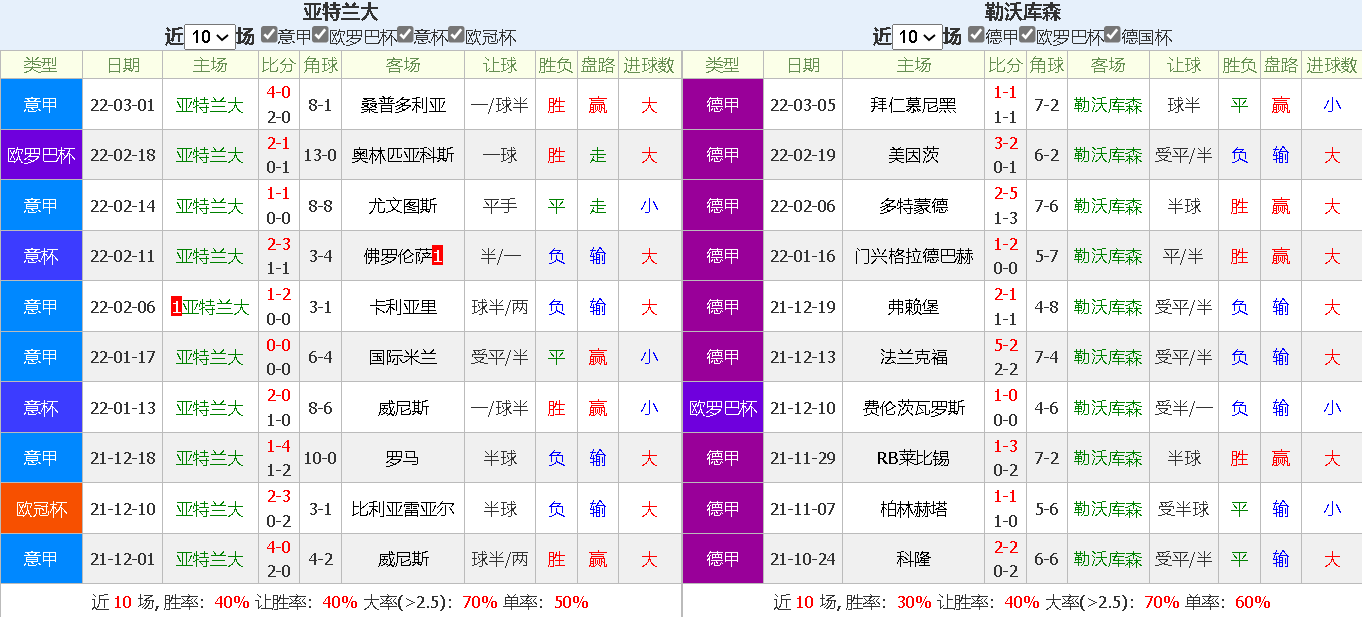Image resolution: width=1362 pixels, height=617 pixels.
Task: Click 美因茨 home team name
Action: [x=914, y=155]
